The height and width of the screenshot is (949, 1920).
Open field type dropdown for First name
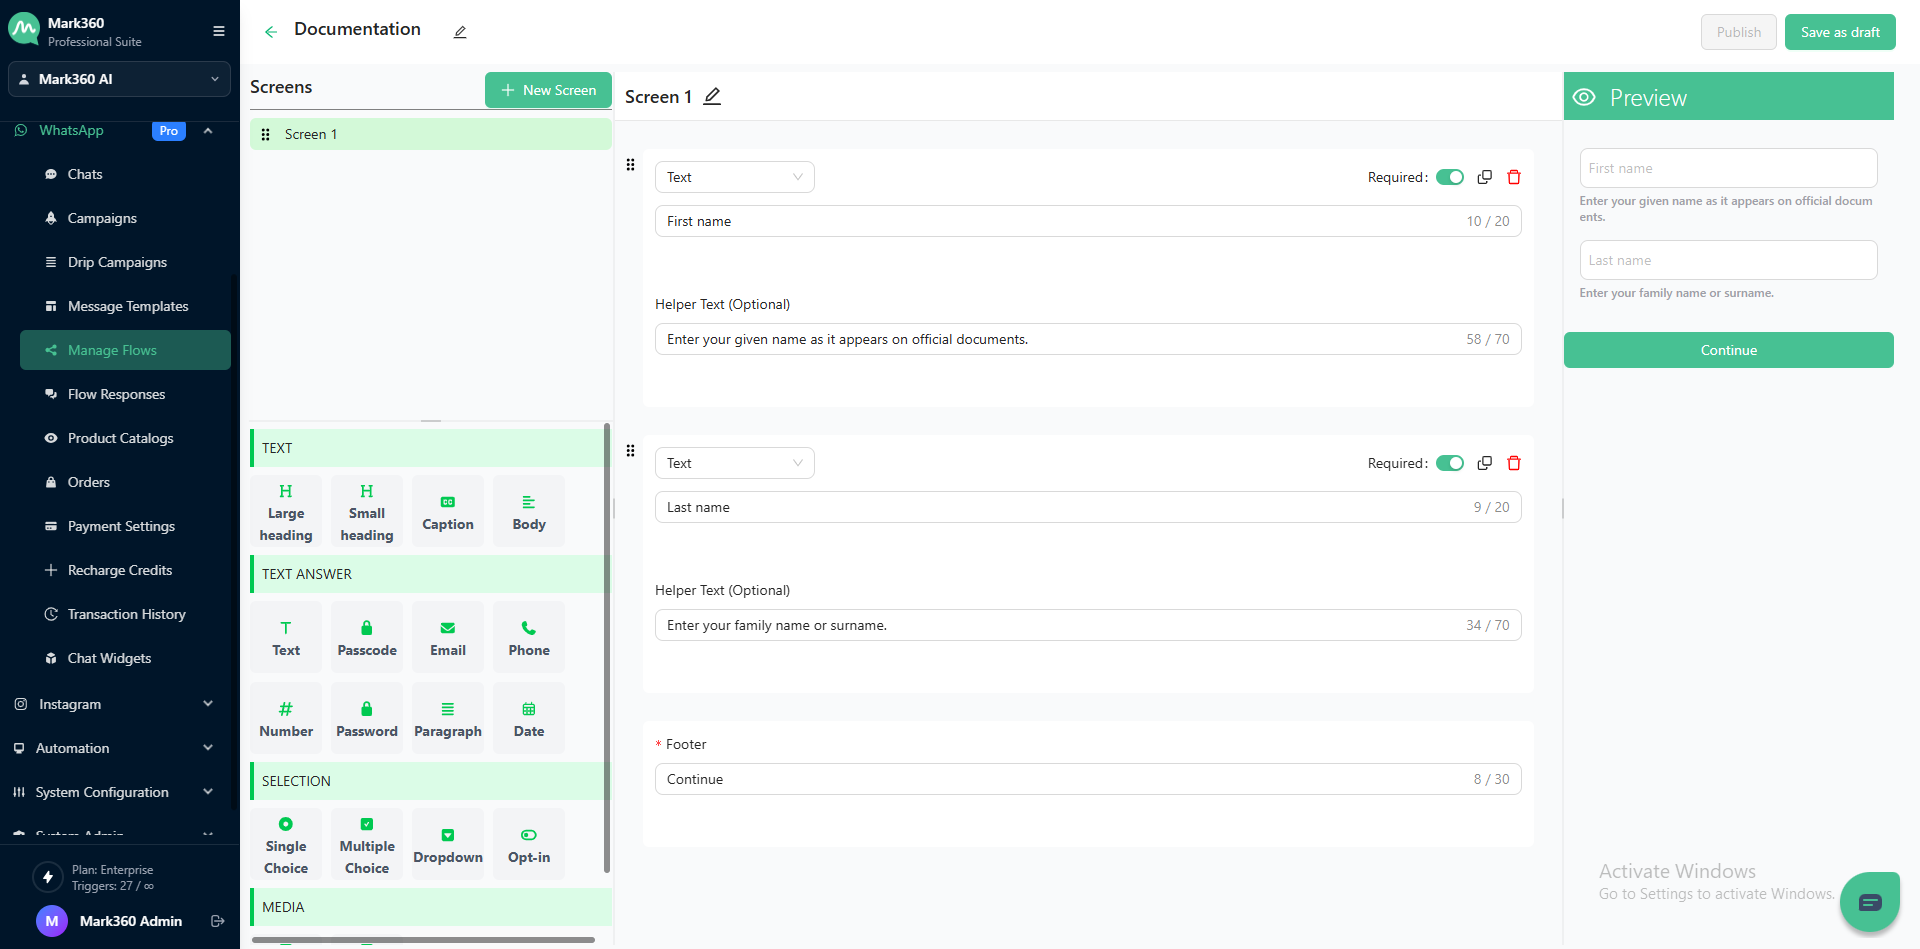[734, 177]
